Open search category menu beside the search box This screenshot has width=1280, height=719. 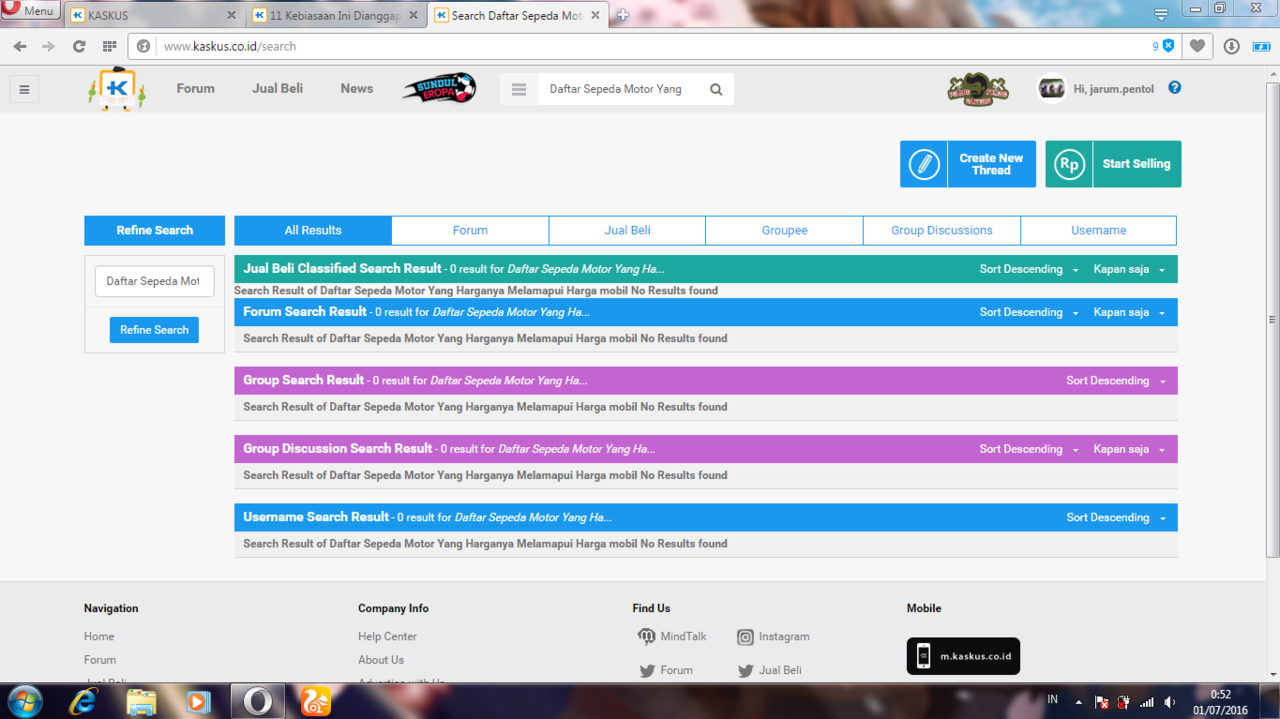point(518,89)
